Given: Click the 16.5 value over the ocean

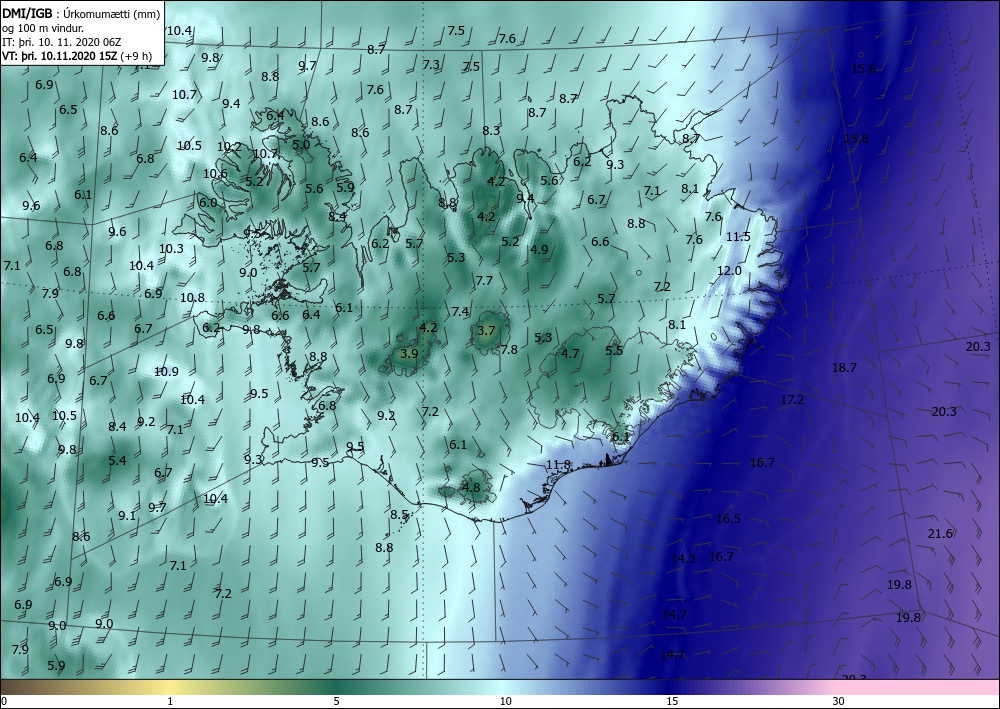Looking at the screenshot, I should [728, 518].
